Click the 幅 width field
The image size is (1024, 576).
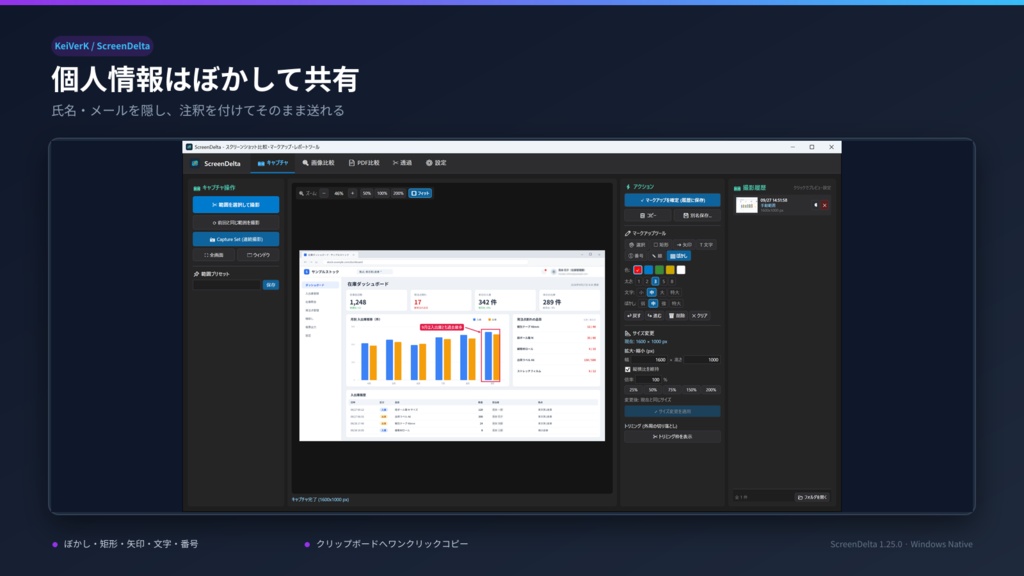[649, 360]
